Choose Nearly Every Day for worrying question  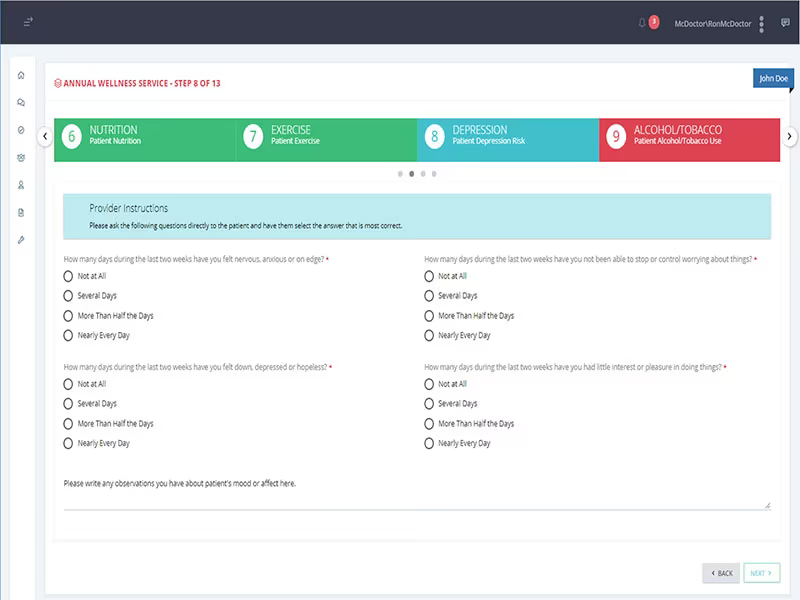pyautogui.click(x=429, y=335)
